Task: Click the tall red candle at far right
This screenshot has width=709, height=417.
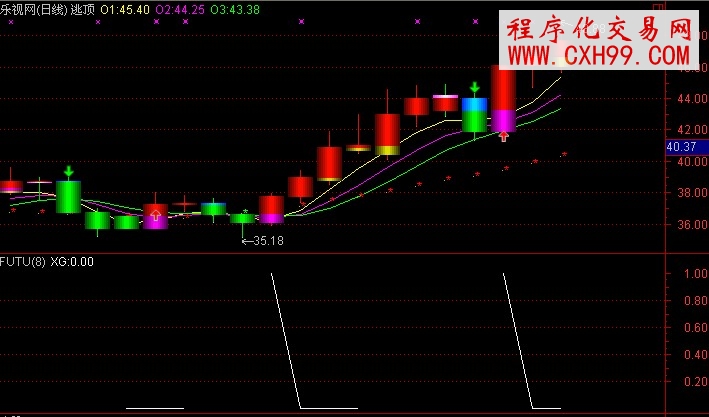Action: 503,88
